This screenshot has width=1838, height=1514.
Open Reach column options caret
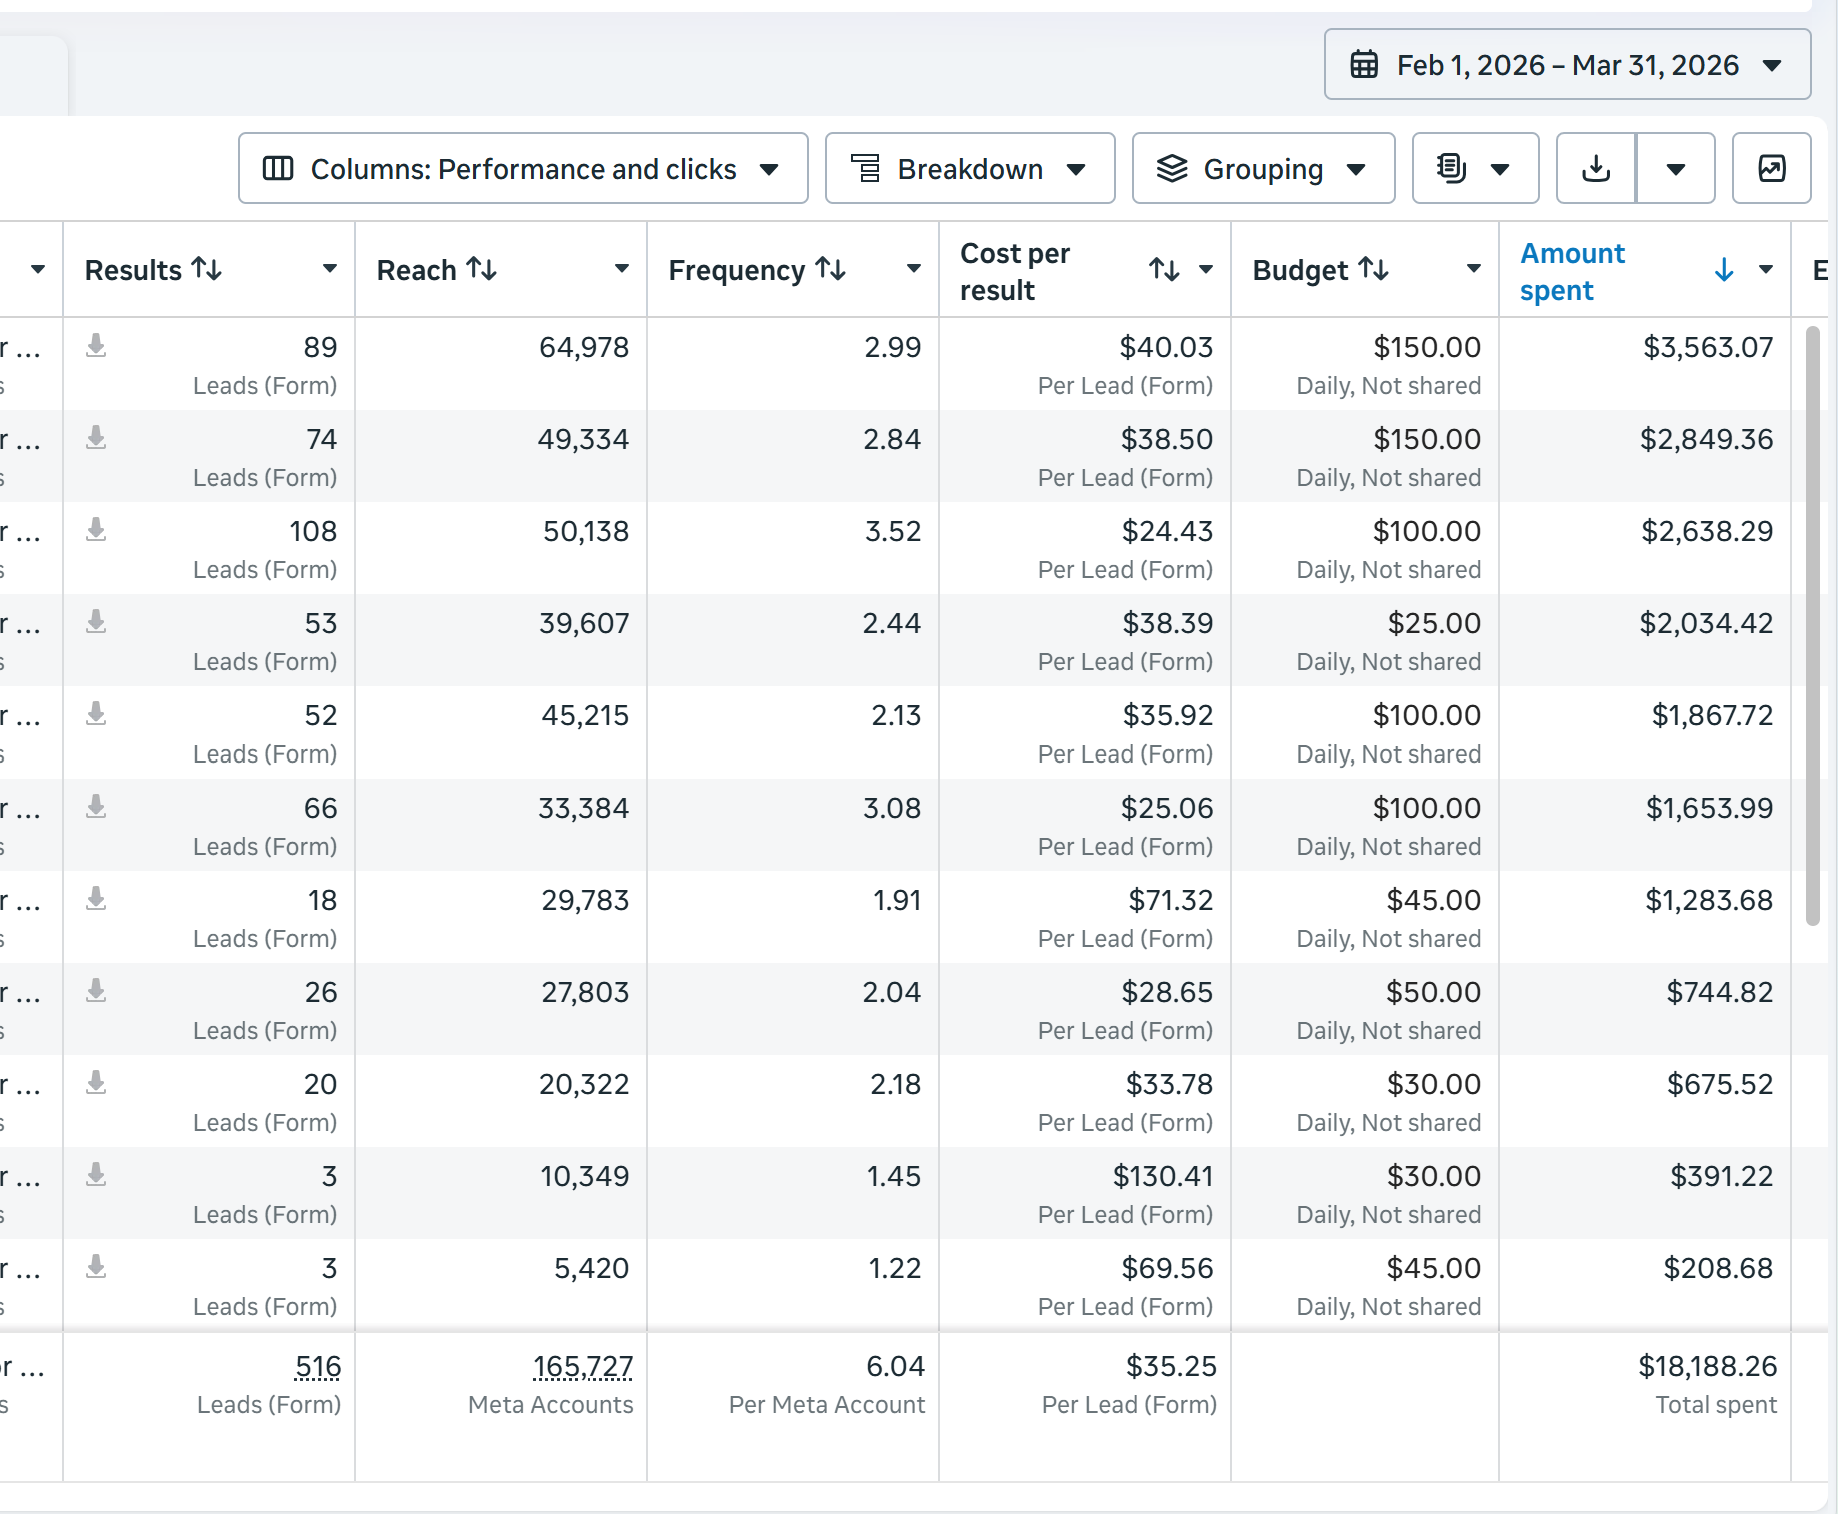(621, 269)
